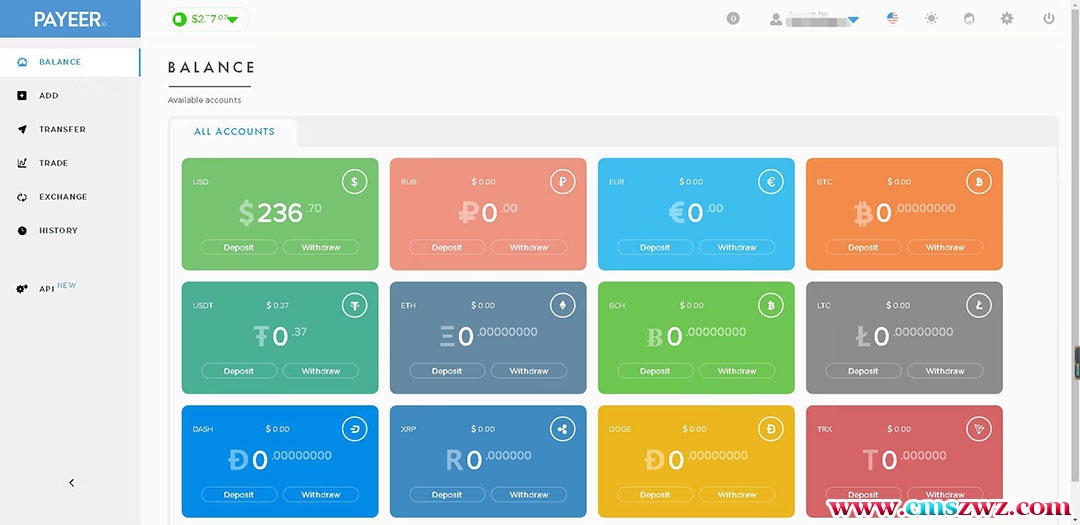Click the Tether icon on USDT card
This screenshot has width=1080, height=525.
[354, 306]
